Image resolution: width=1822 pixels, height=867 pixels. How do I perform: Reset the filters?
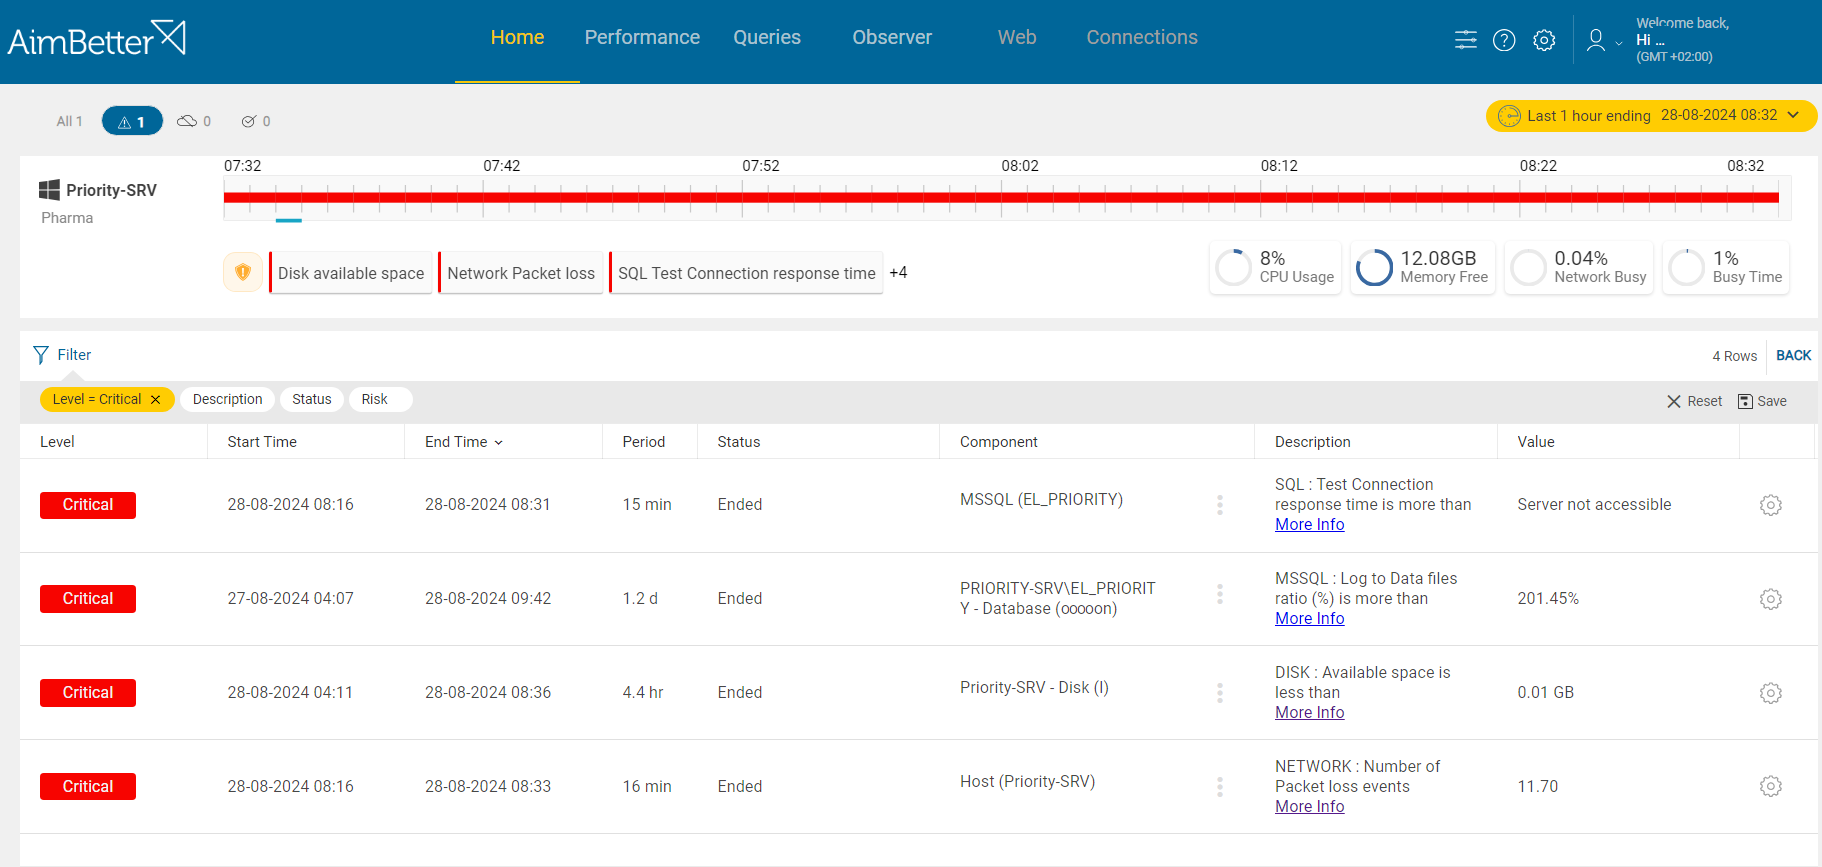(1695, 401)
